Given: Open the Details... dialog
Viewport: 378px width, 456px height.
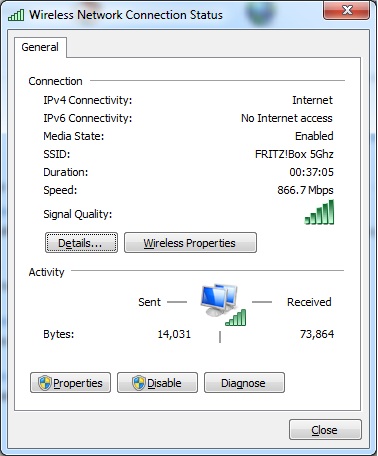Looking at the screenshot, I should [81, 243].
